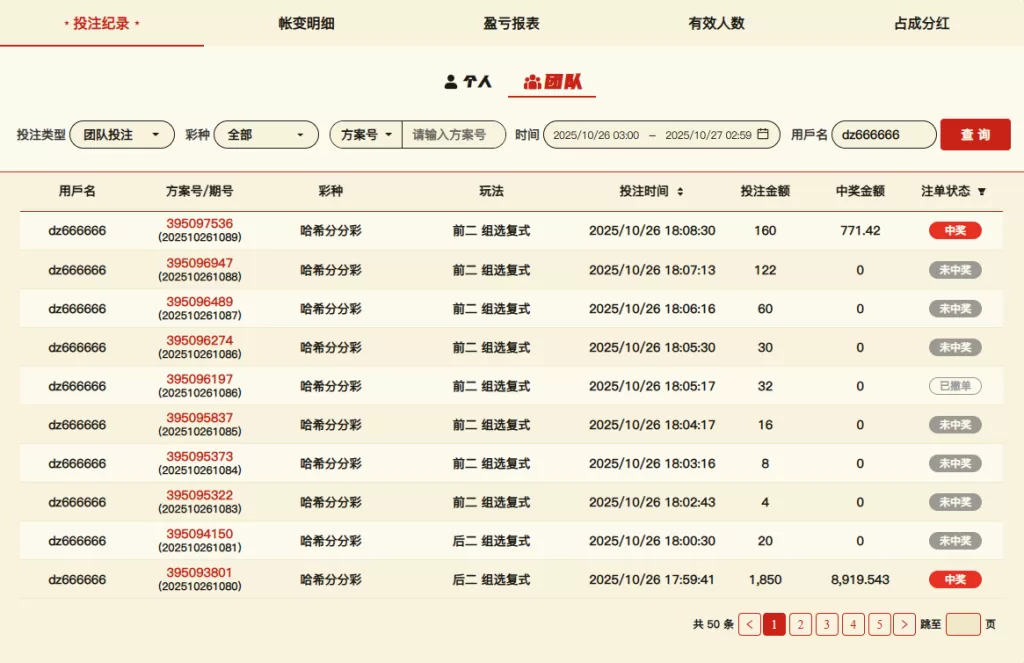Select the 团队 view with group icon
Image resolution: width=1024 pixels, height=663 pixels.
point(552,82)
